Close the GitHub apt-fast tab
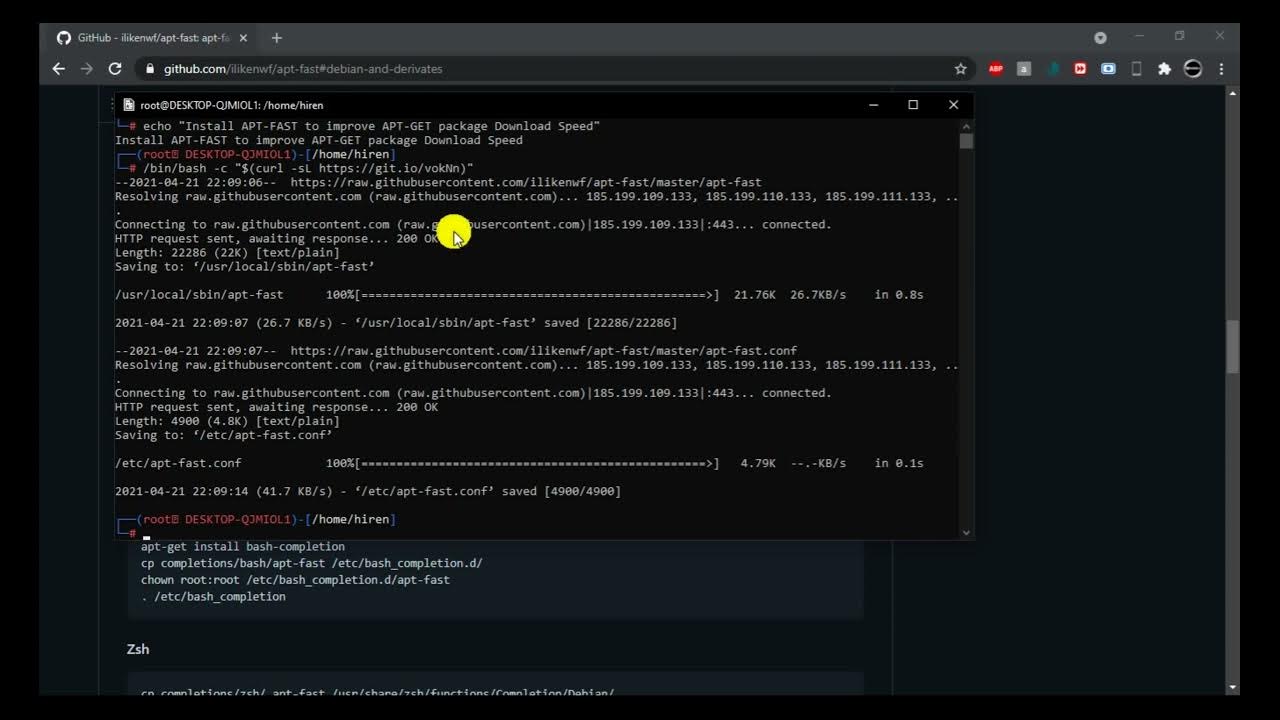Image resolution: width=1280 pixels, height=720 pixels. coord(243,38)
